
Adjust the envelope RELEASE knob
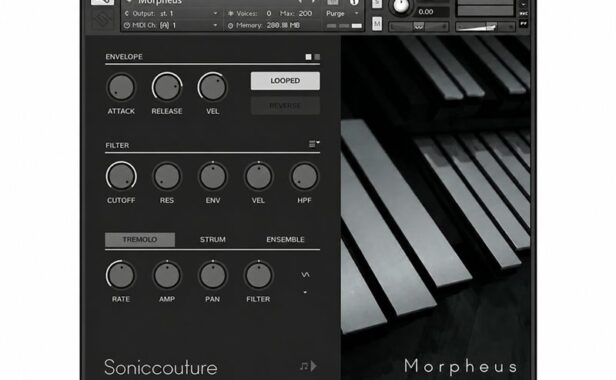pyautogui.click(x=167, y=87)
